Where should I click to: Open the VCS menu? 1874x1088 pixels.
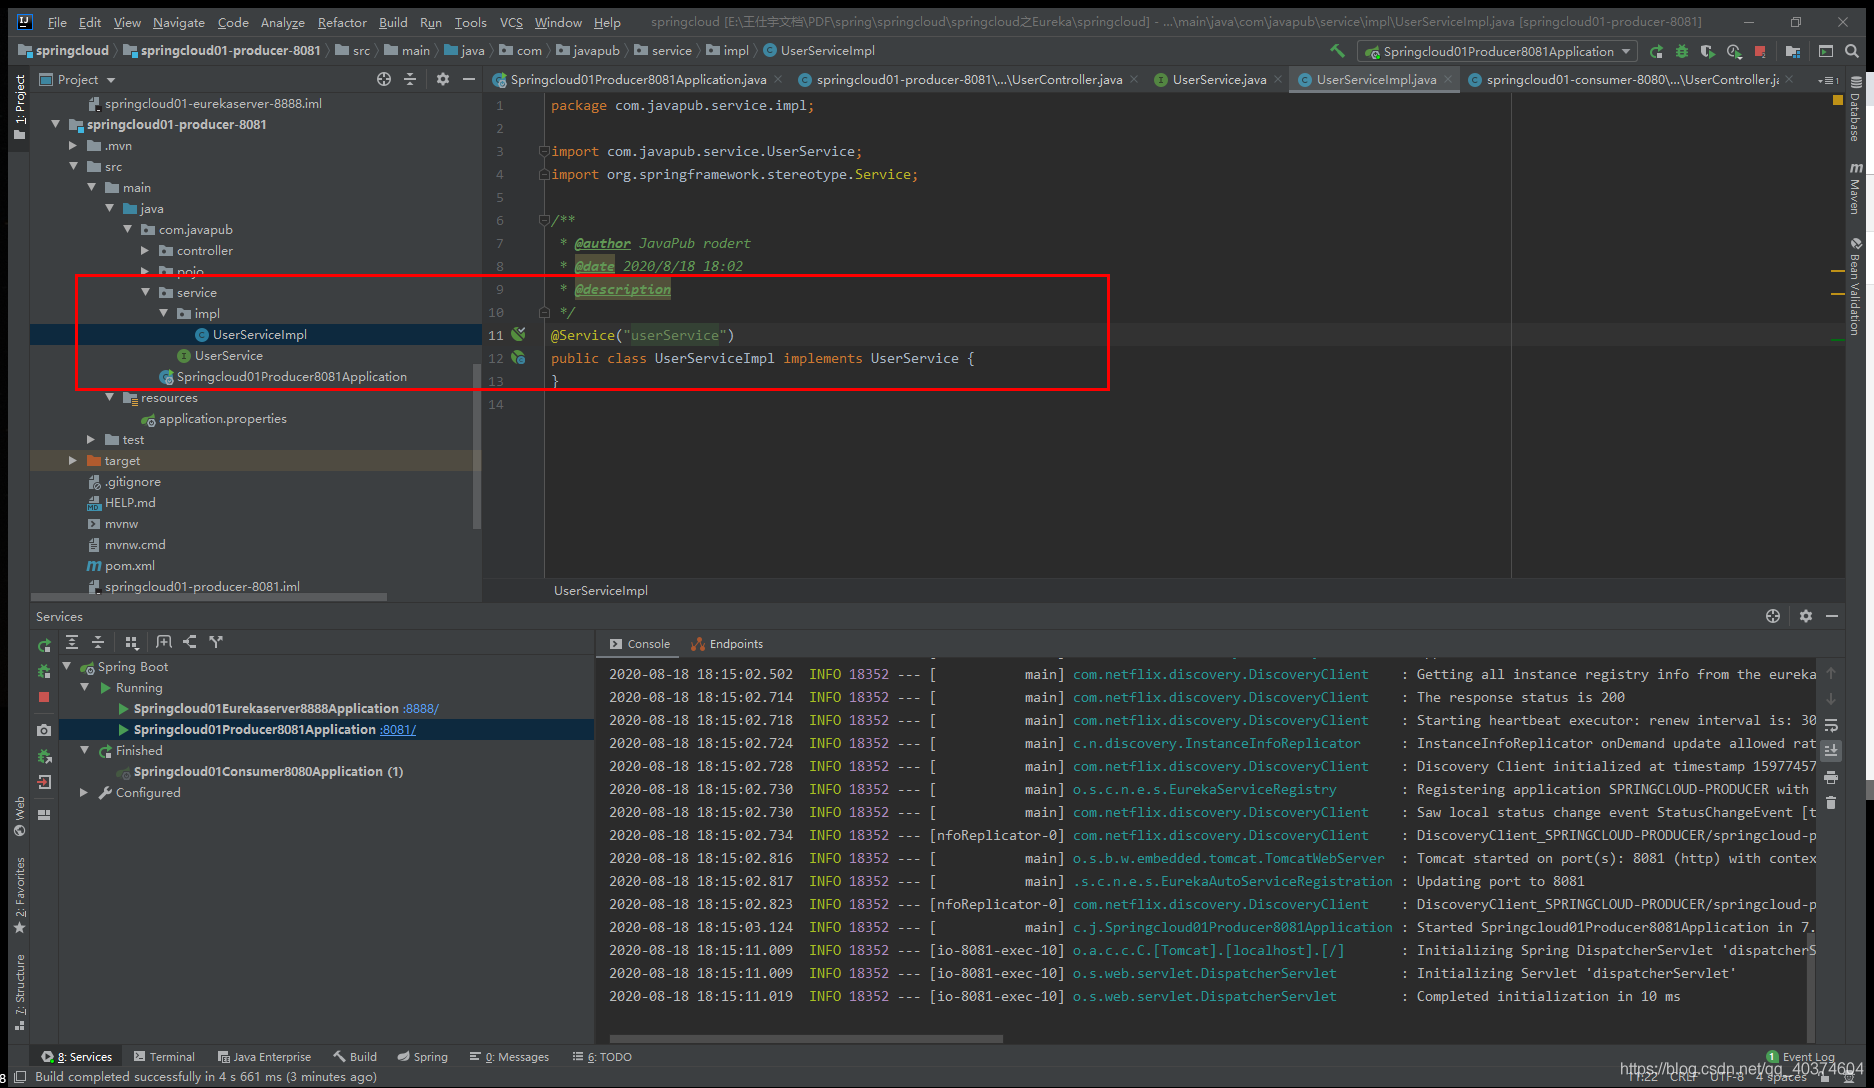coord(511,22)
